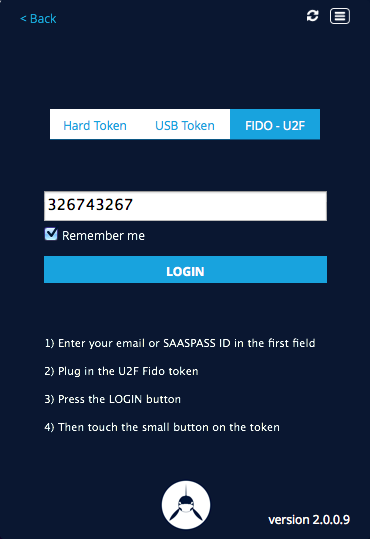Click the instruction about entering email or SAASPASS ID
370x539 pixels.
[180, 343]
